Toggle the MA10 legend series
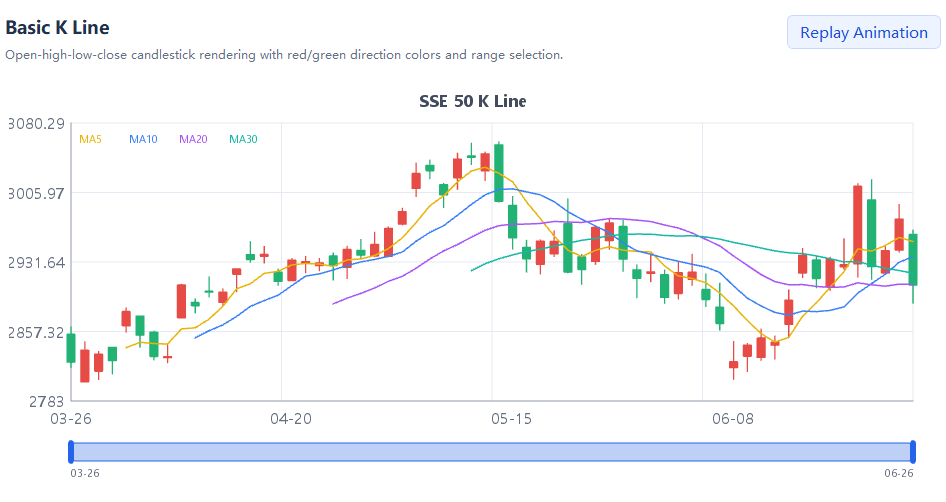This screenshot has width=946, height=502. coord(143,139)
